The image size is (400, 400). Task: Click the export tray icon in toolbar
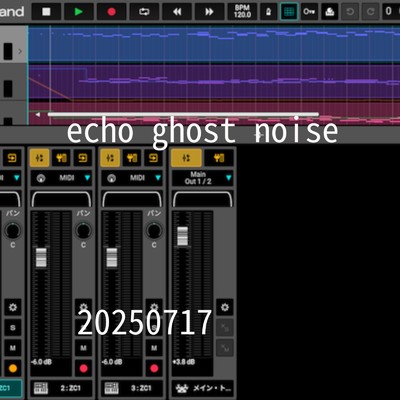330,12
